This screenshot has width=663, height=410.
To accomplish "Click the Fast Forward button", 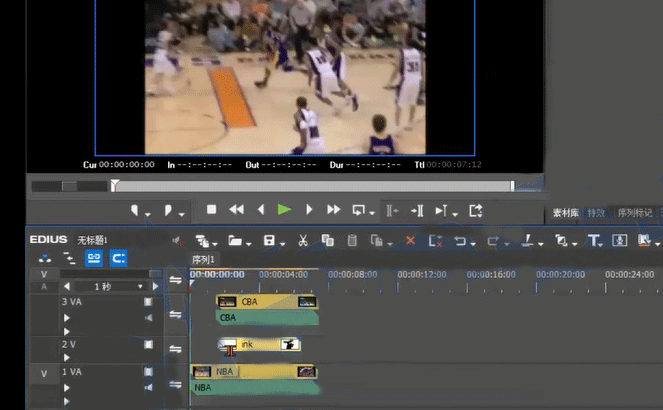I will click(334, 210).
